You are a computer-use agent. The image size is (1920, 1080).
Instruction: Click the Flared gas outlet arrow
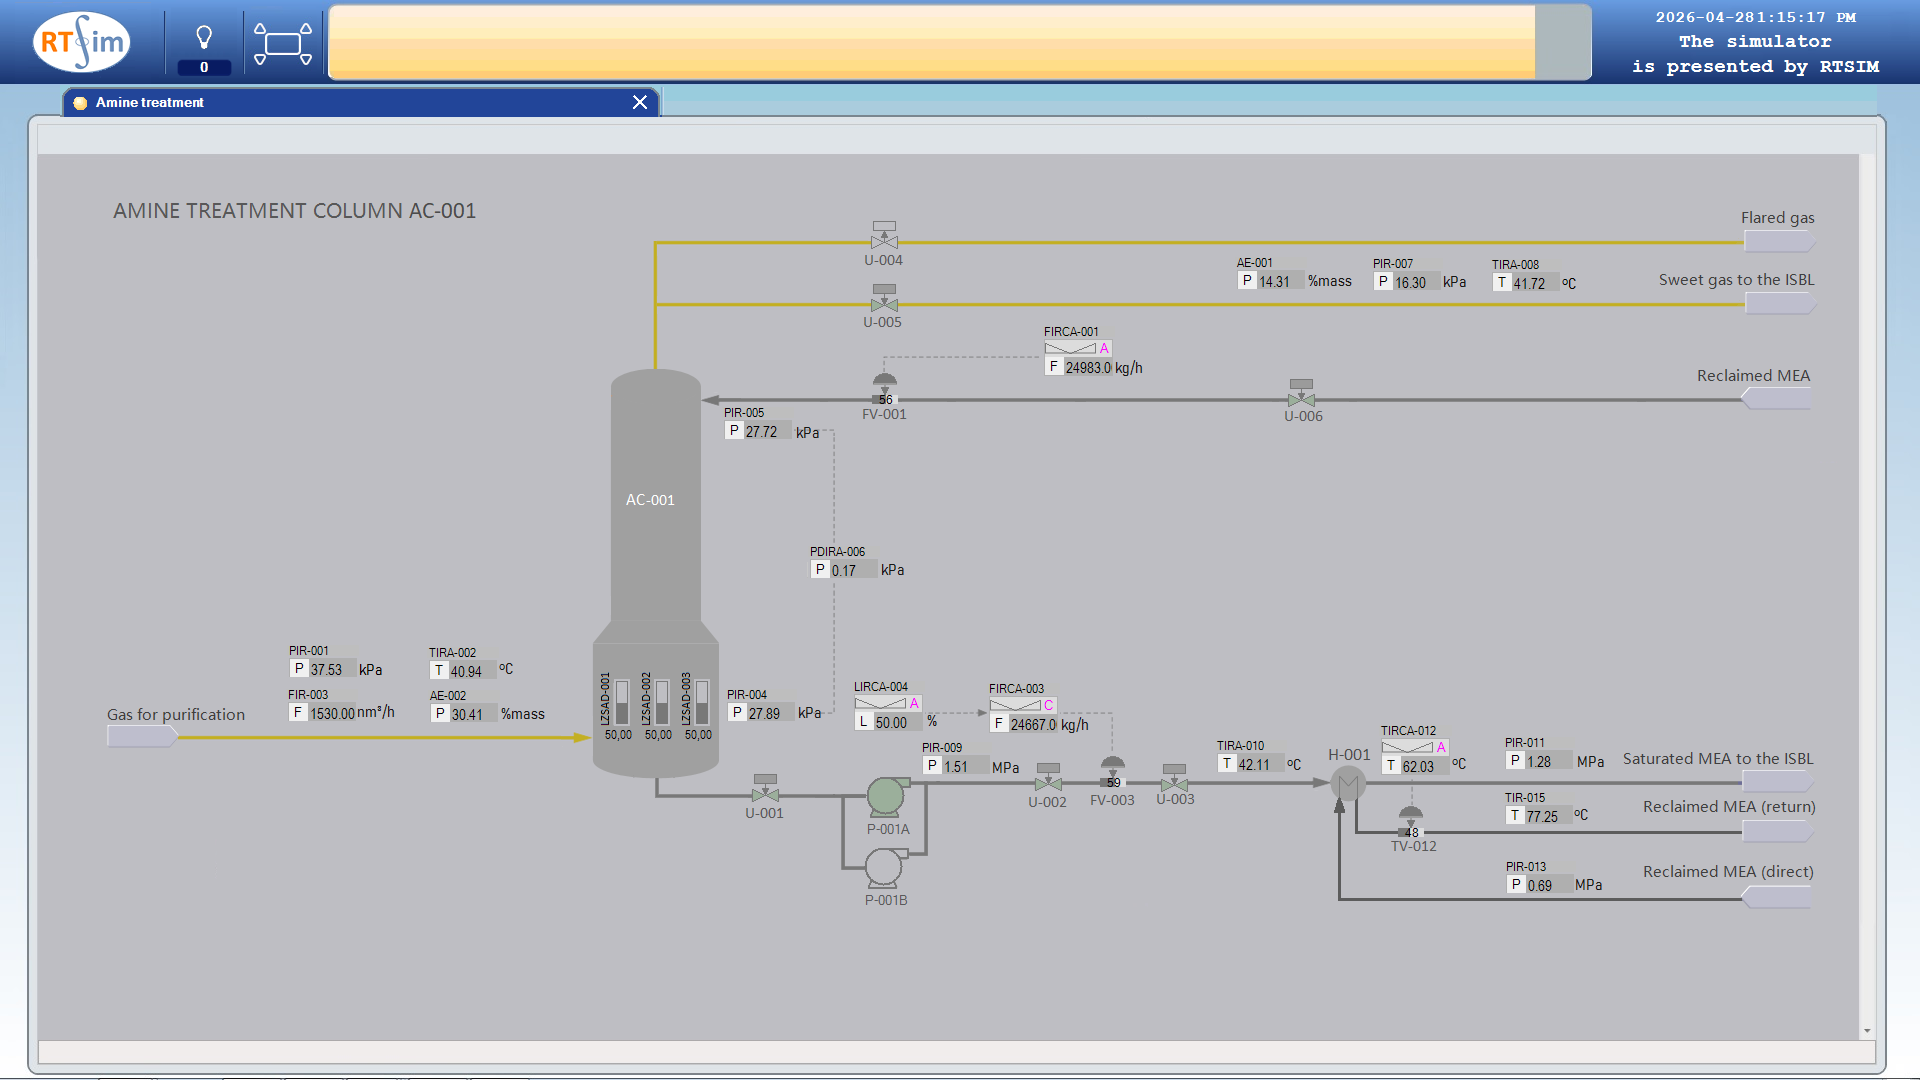pos(1780,242)
